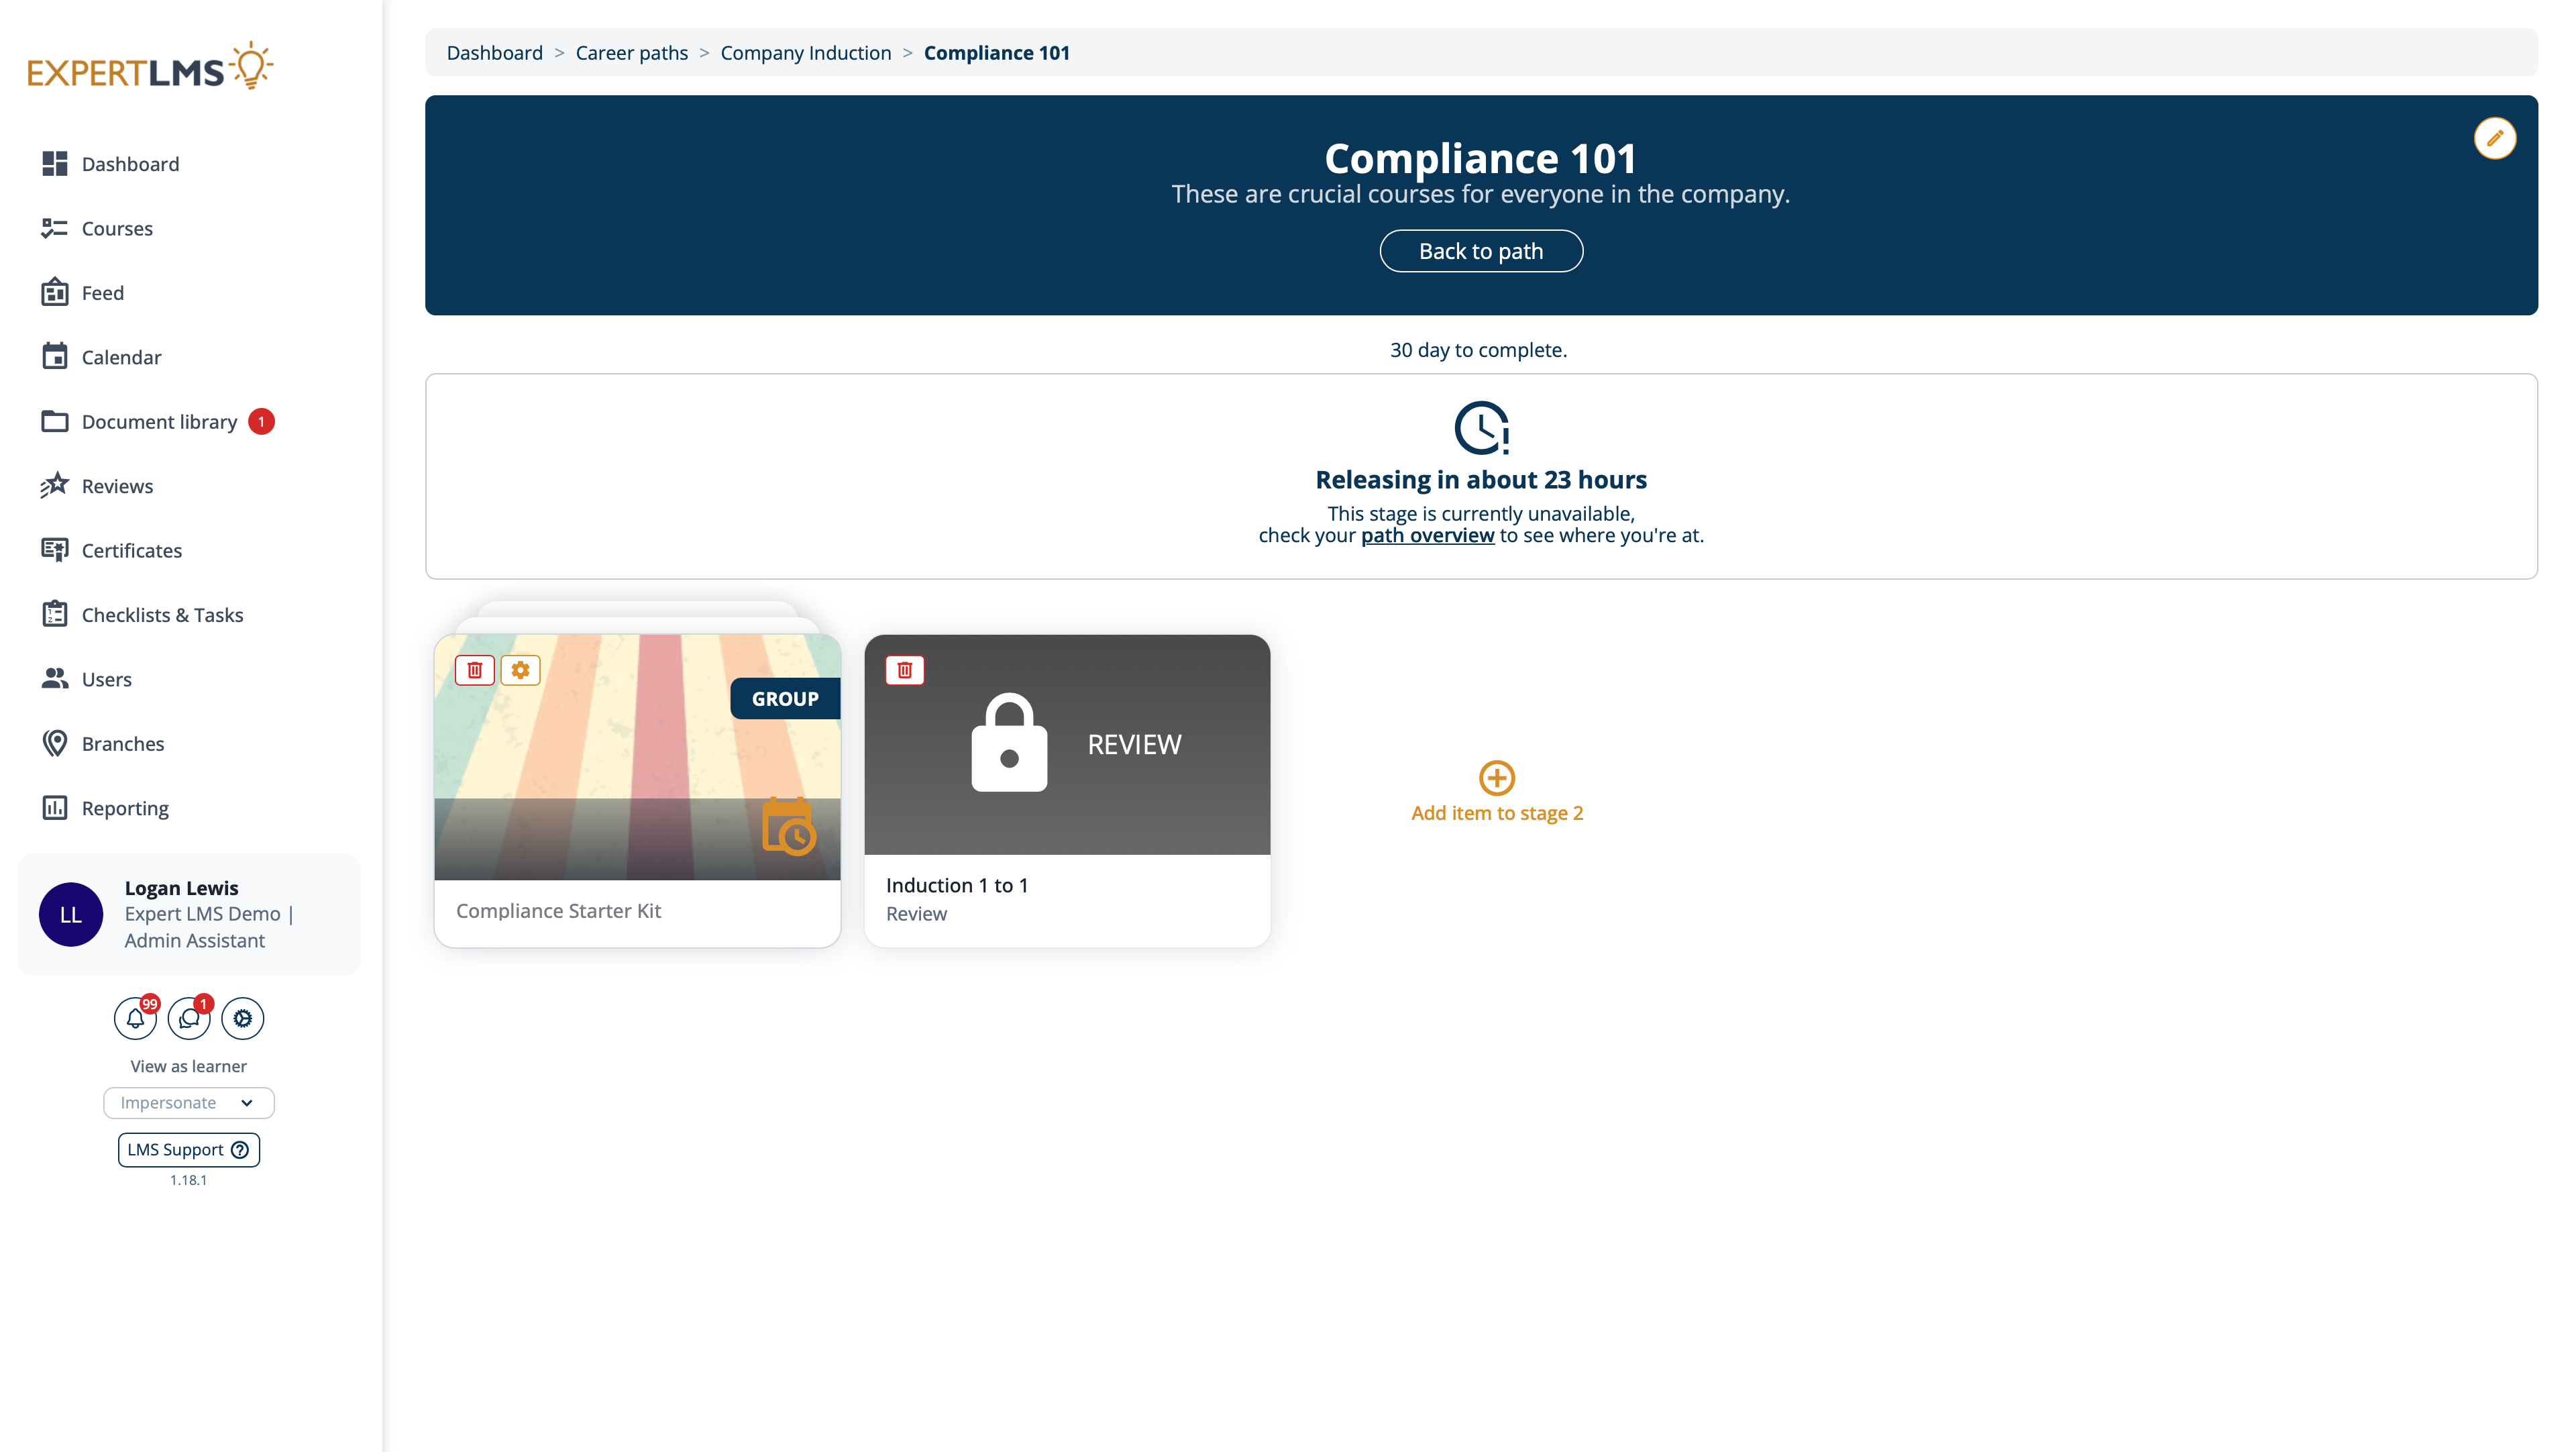Image resolution: width=2576 pixels, height=1452 pixels.
Task: Delete the Induction 1 to 1 review
Action: pyautogui.click(x=904, y=670)
